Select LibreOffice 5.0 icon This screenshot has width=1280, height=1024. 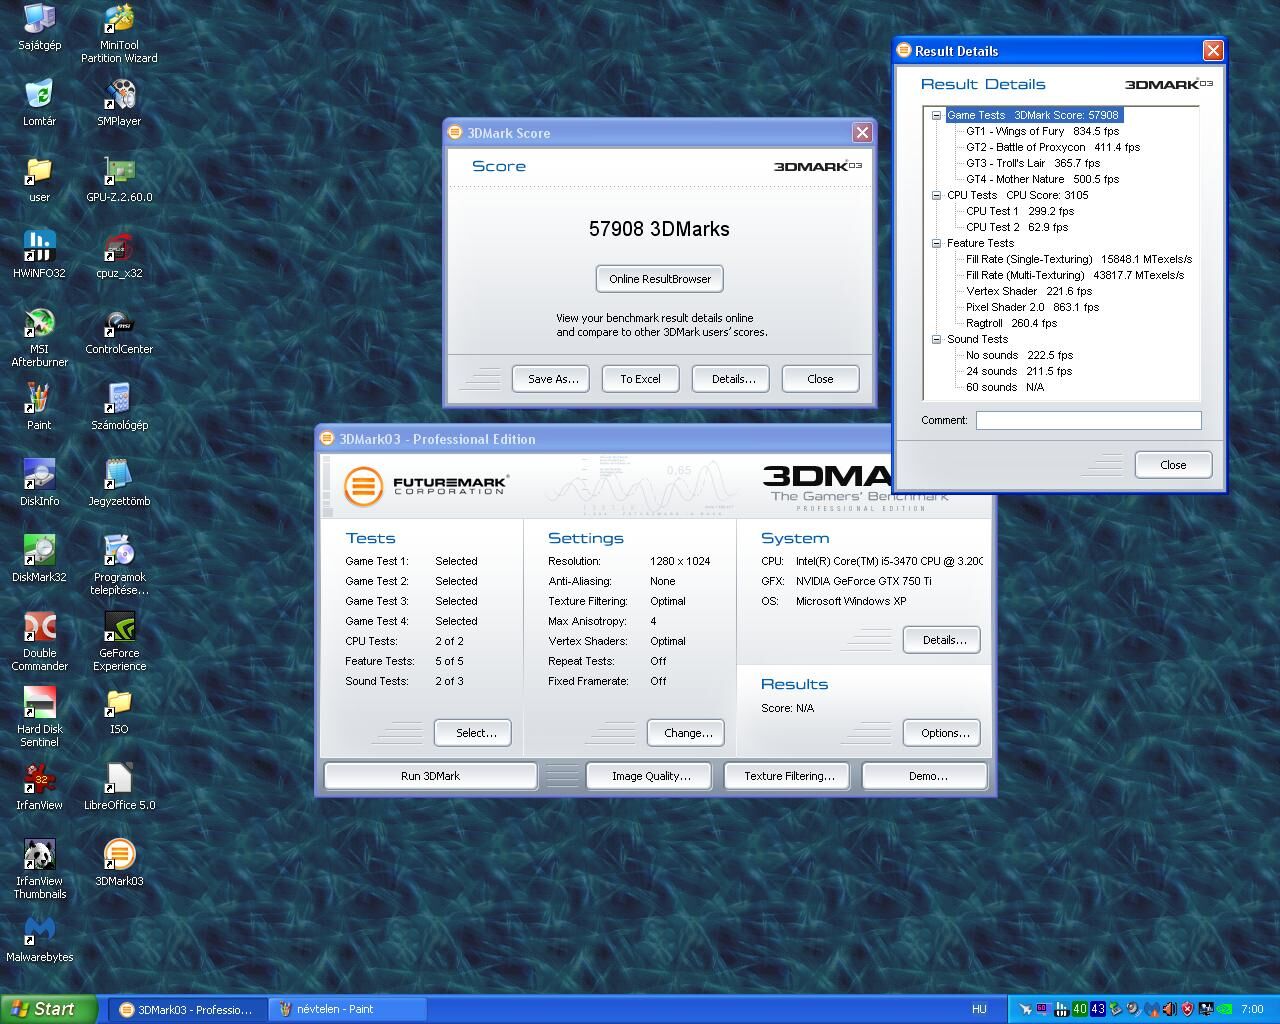tap(119, 787)
